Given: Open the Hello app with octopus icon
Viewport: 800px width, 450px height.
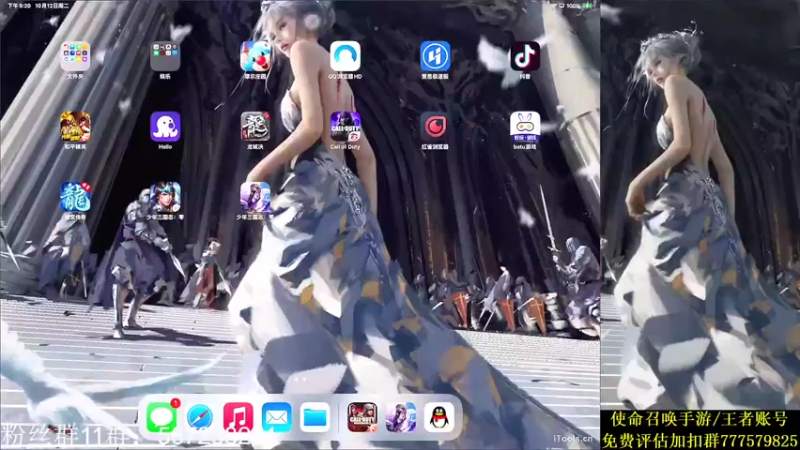Looking at the screenshot, I should [165, 127].
